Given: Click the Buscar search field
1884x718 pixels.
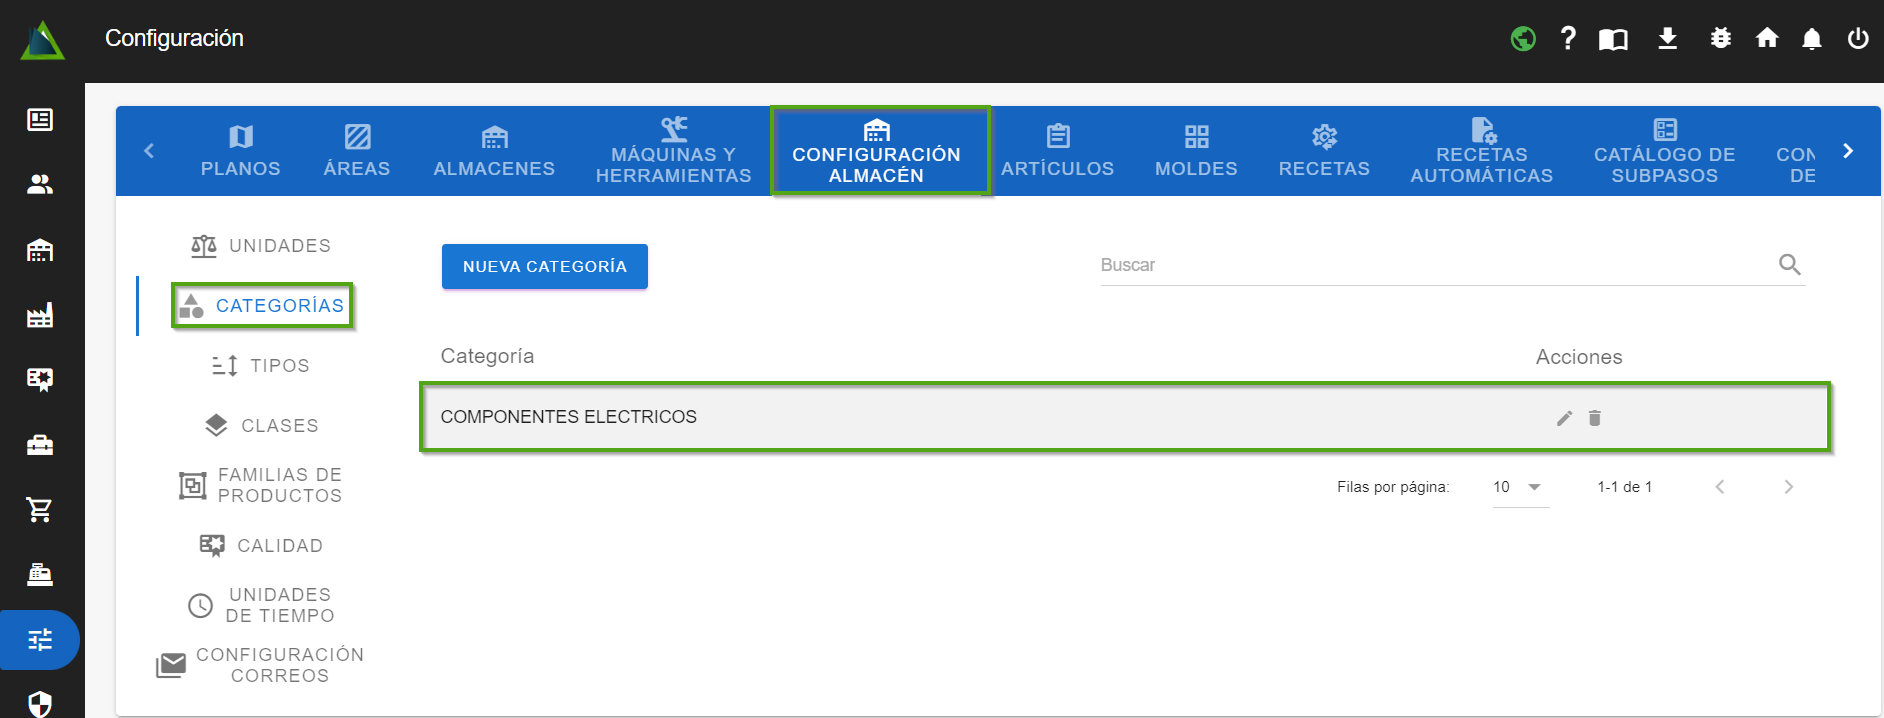Looking at the screenshot, I should click(1430, 265).
